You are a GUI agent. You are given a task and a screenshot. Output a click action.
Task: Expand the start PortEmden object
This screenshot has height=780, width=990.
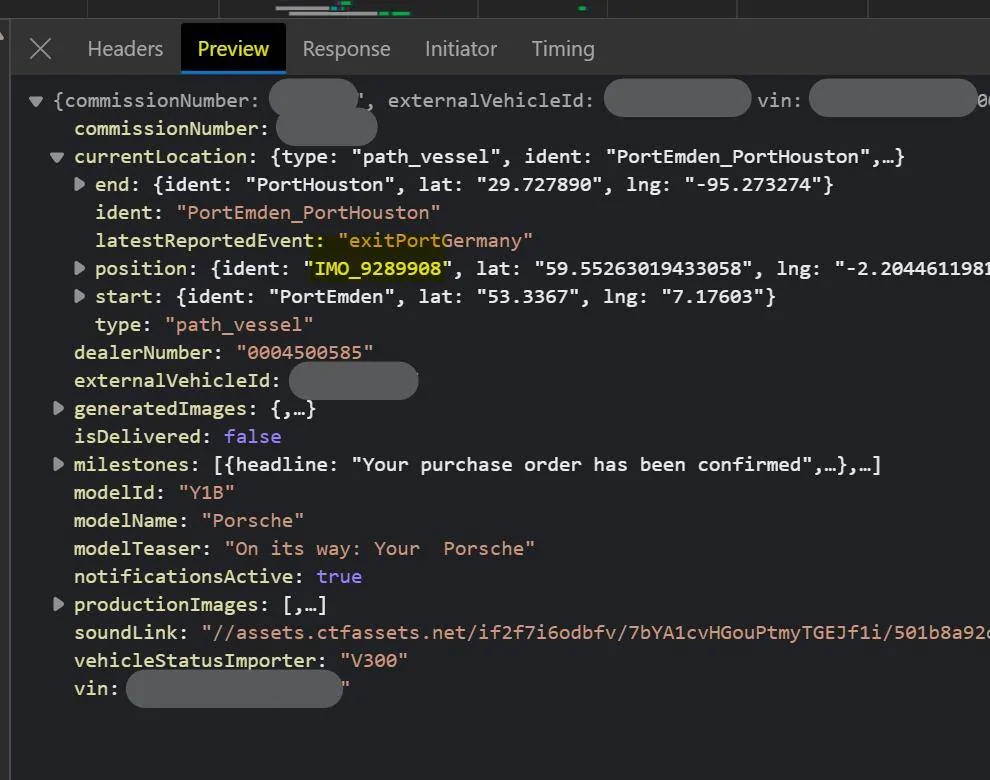(x=80, y=296)
